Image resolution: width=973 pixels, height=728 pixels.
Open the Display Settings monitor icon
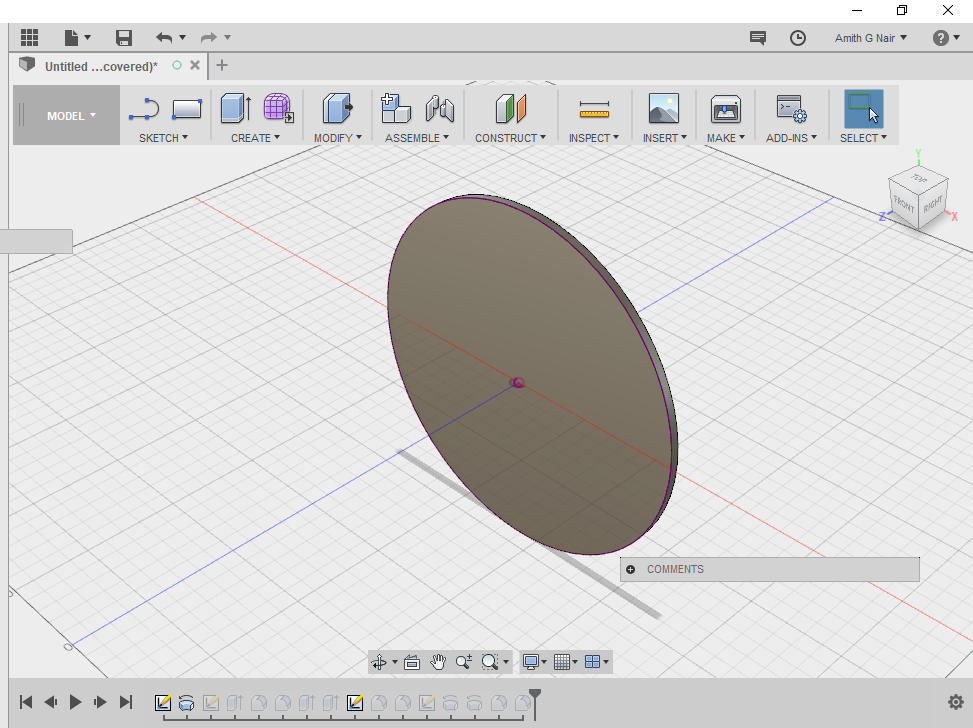click(531, 662)
